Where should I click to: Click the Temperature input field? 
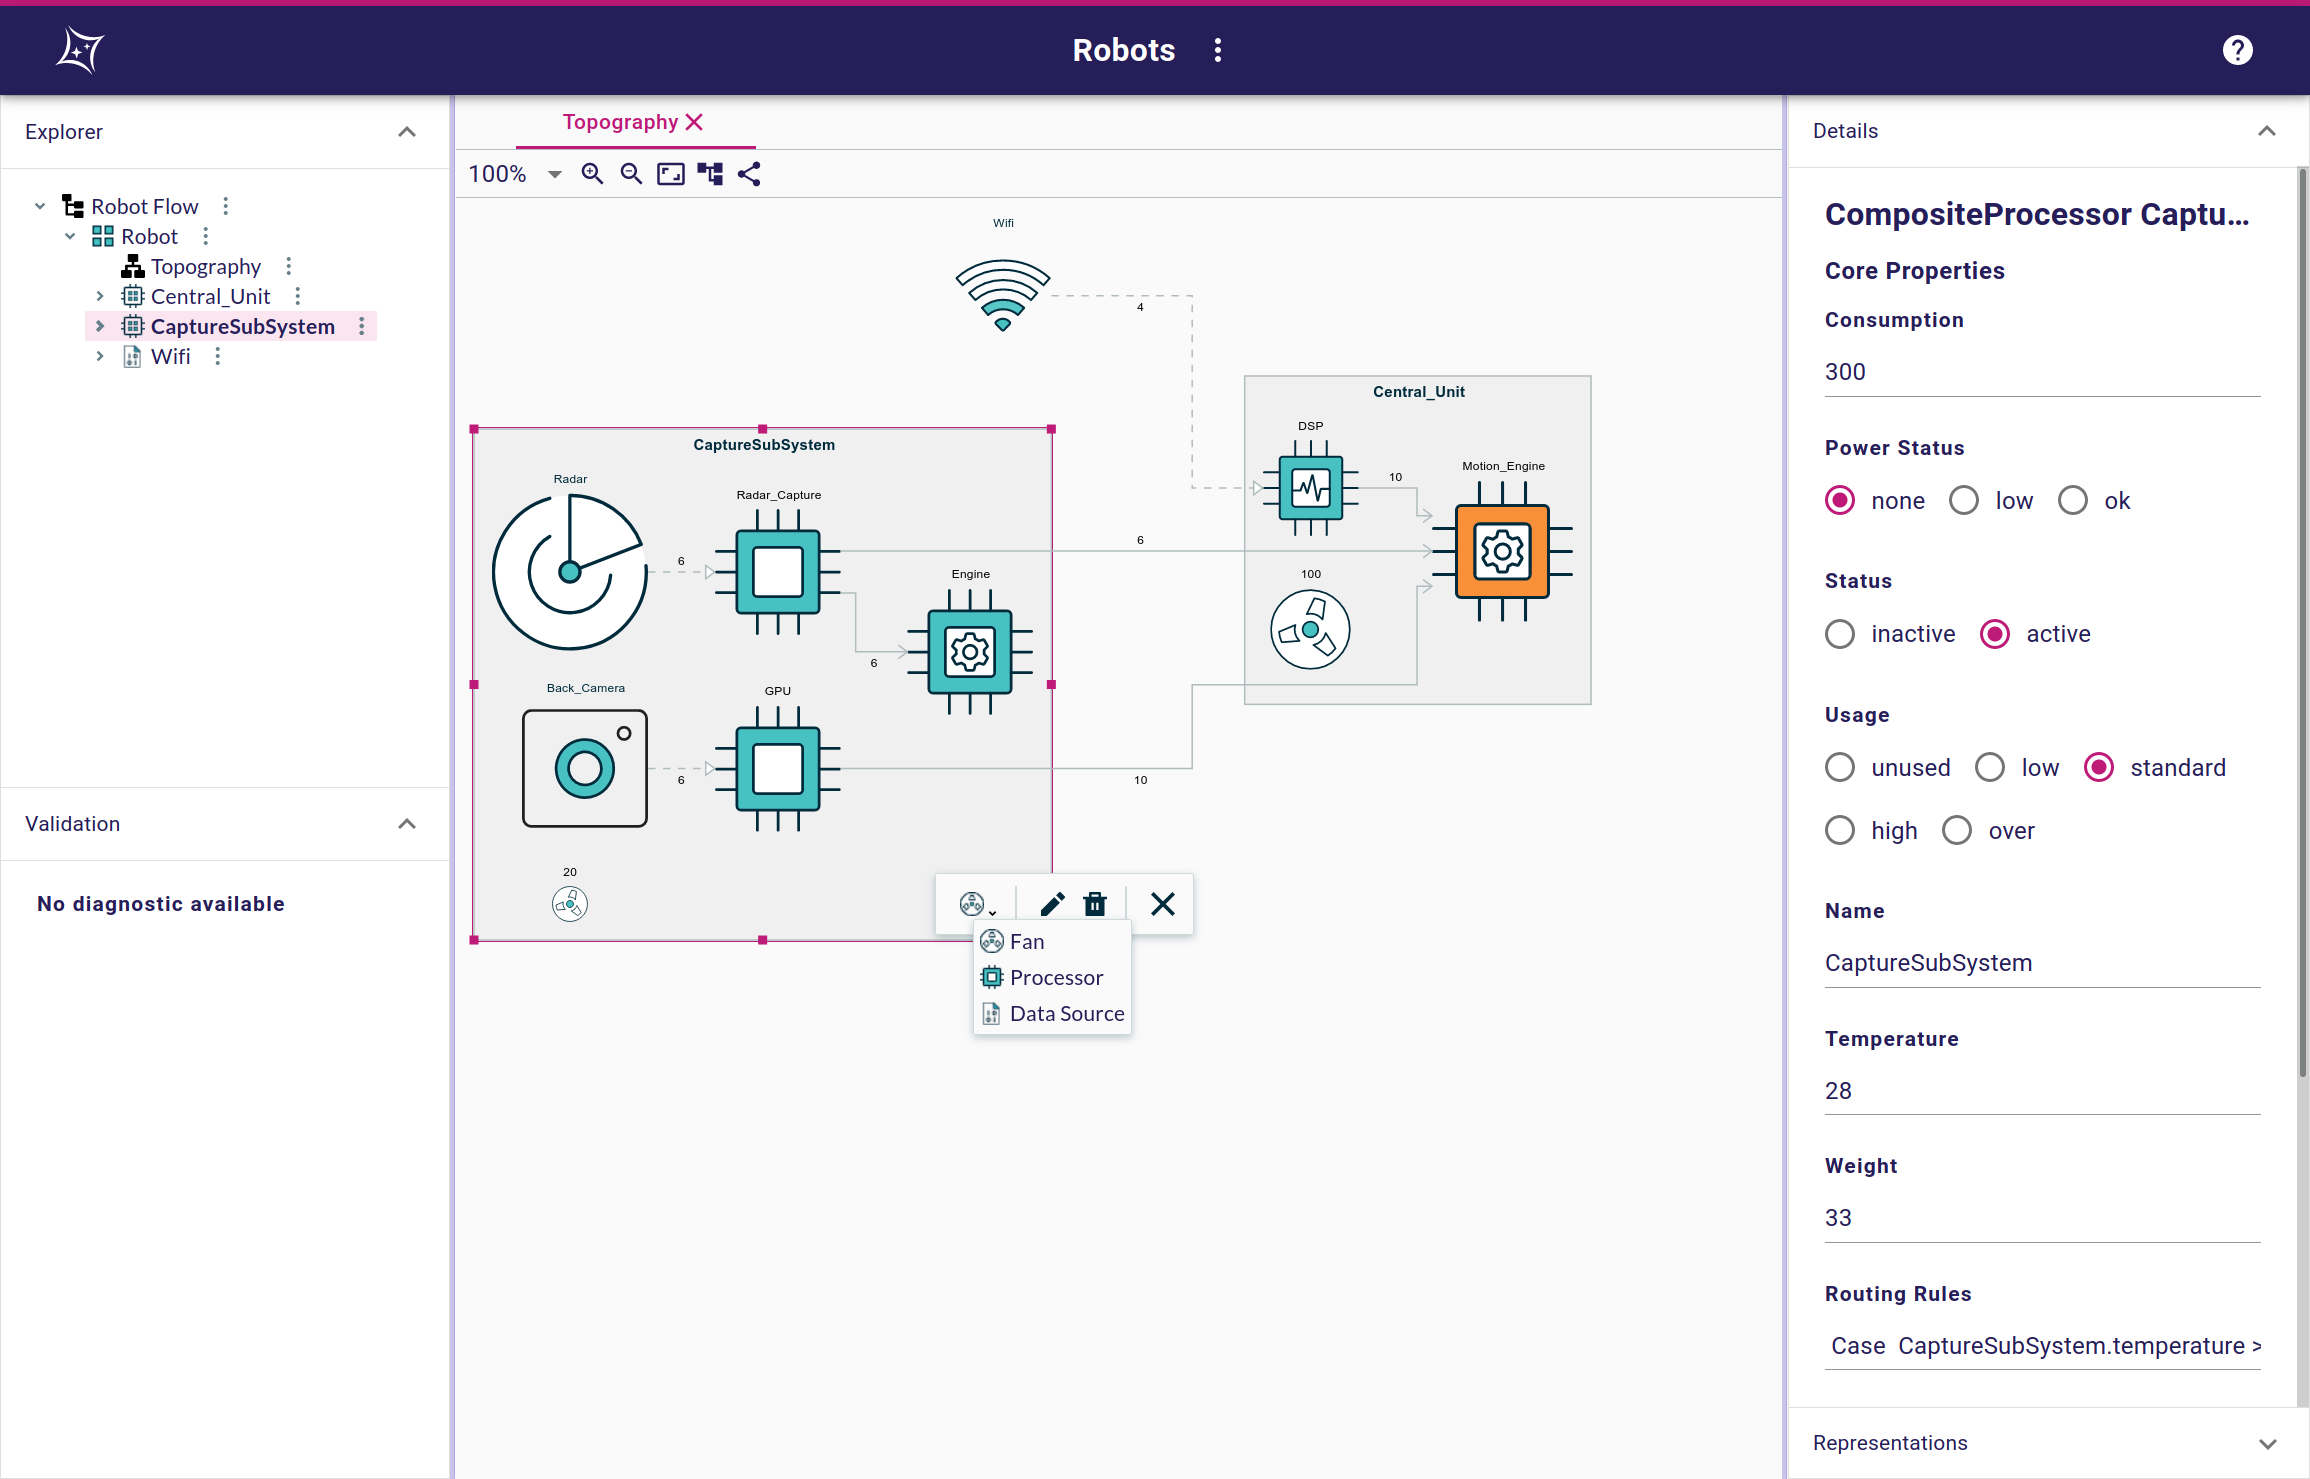coord(2040,1090)
